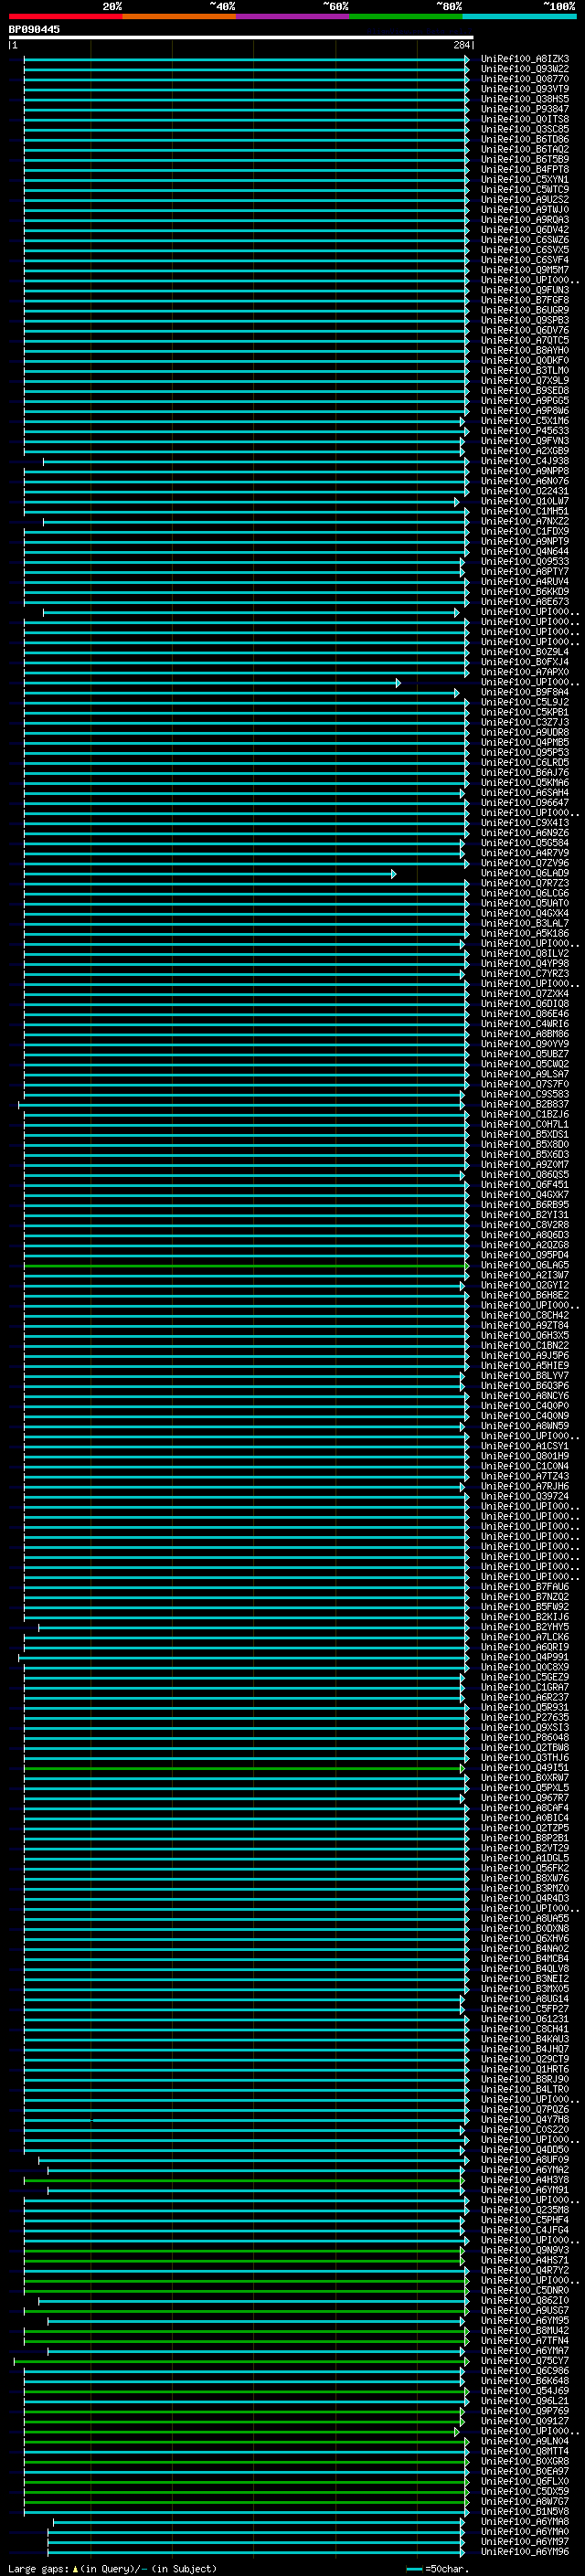Click the purple ~60% identity legend segment

tap(293, 16)
